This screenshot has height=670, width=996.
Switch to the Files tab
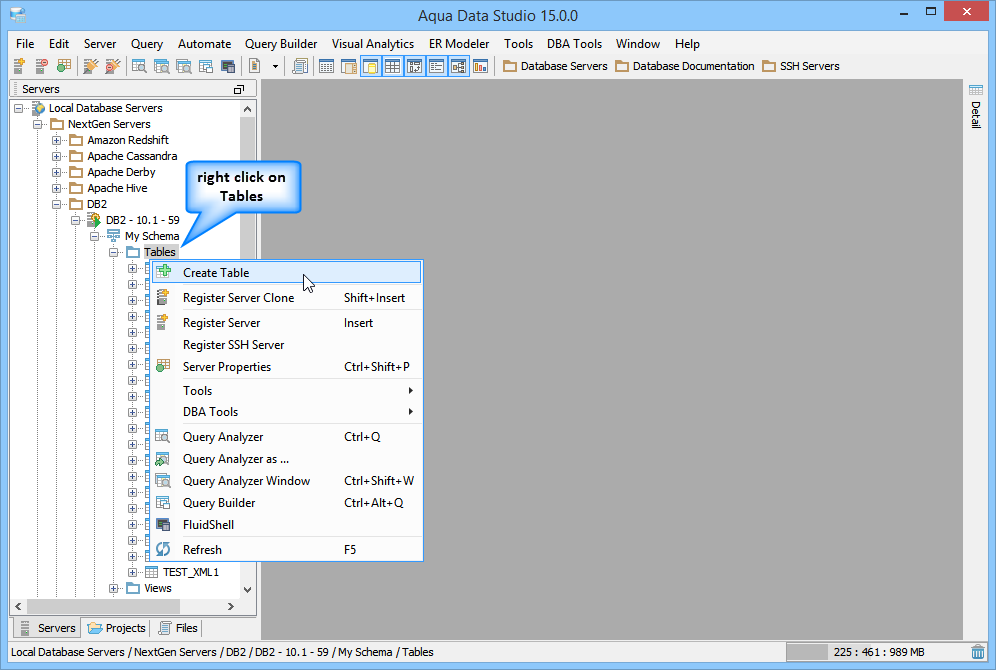(x=178, y=627)
